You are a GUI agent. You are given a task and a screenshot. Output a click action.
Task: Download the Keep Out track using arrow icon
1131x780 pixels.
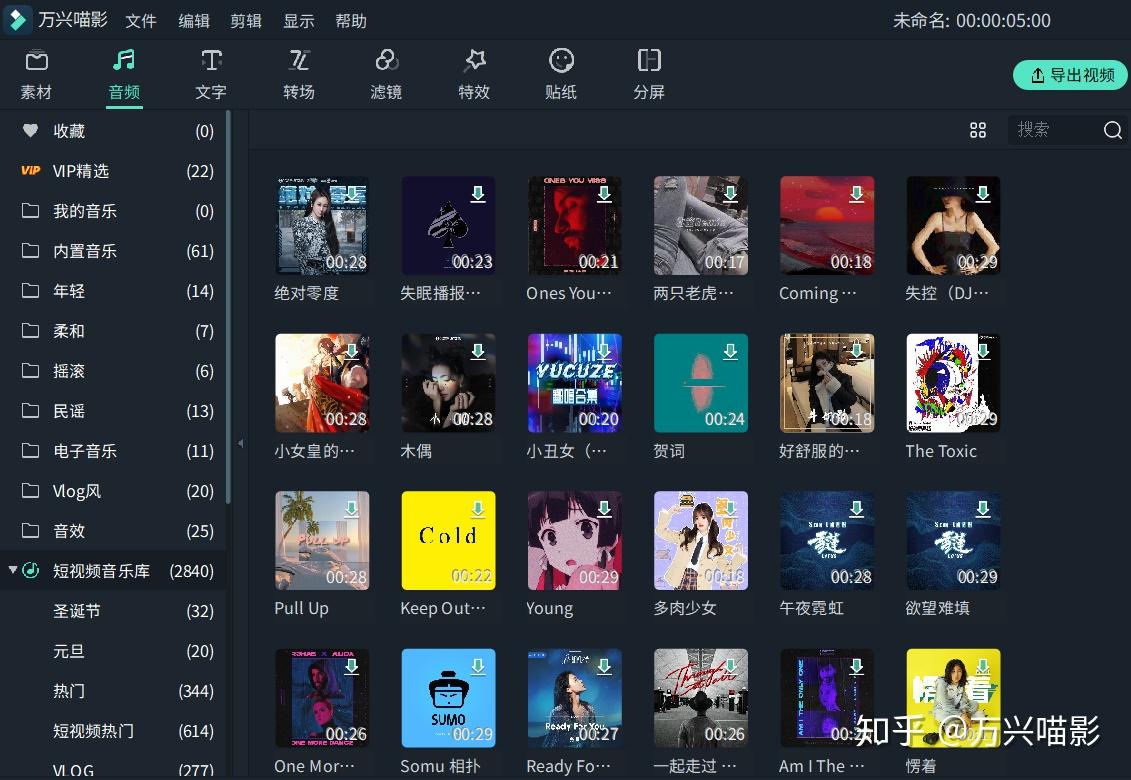pos(478,509)
